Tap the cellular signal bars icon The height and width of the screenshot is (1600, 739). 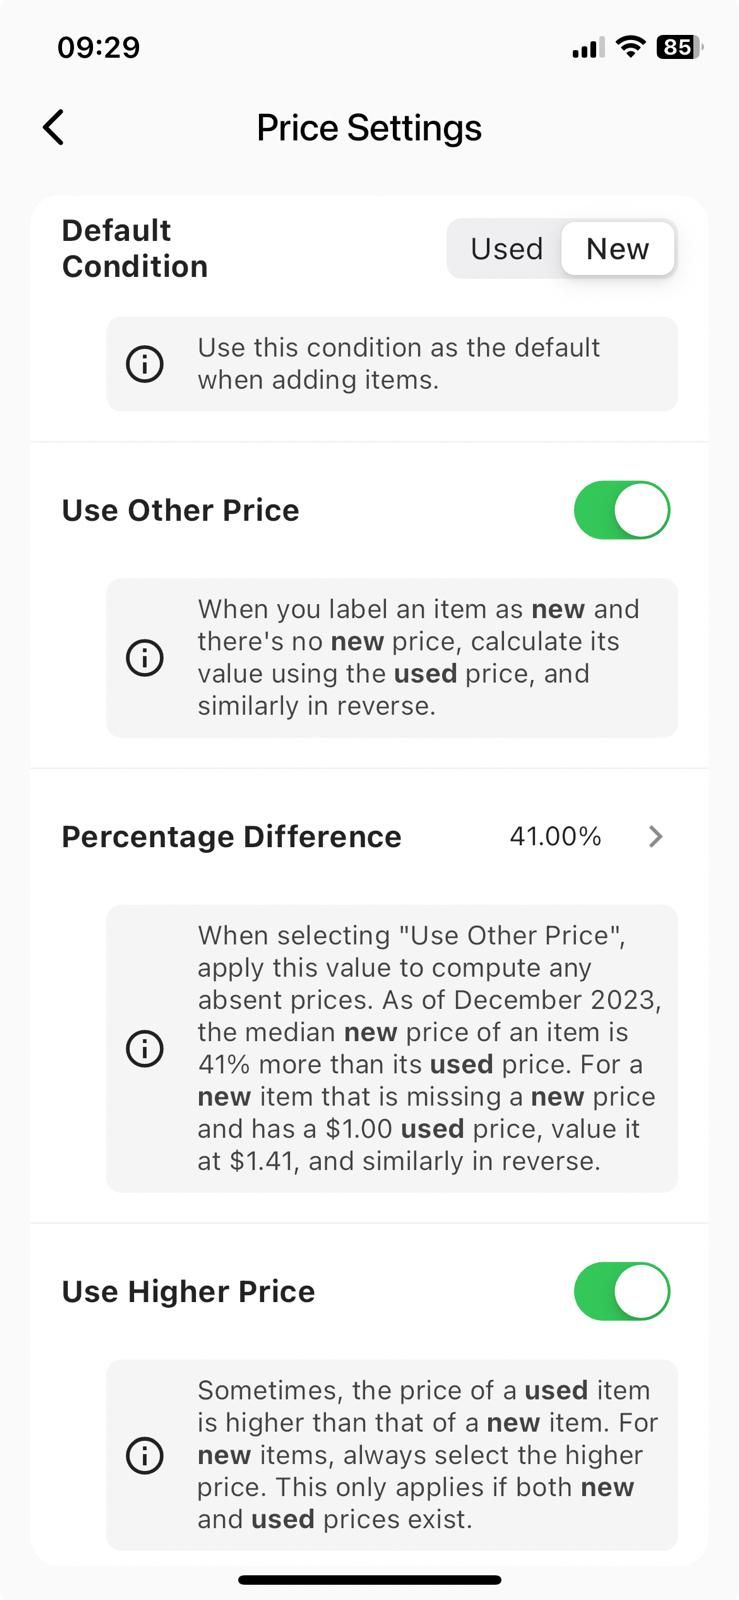[587, 48]
